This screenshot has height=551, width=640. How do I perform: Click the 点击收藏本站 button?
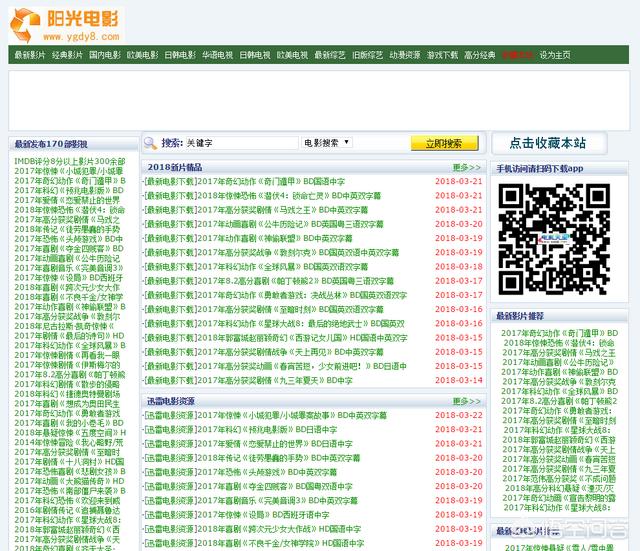coord(548,143)
